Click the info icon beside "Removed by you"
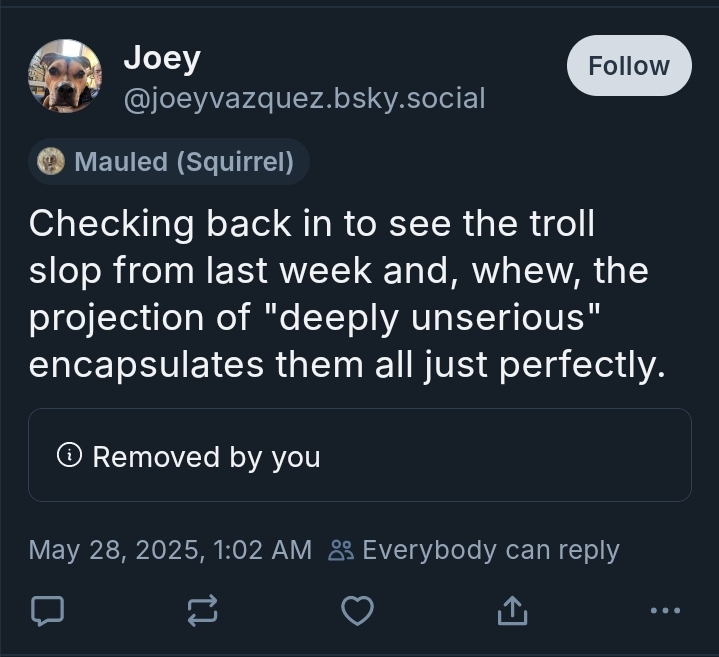719x657 pixels. pyautogui.click(x=69, y=456)
